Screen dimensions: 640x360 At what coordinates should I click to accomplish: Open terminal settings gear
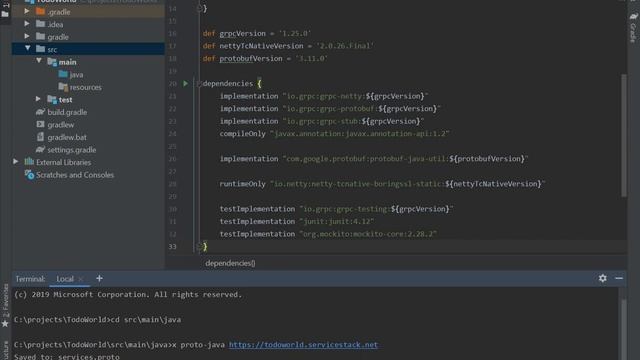(x=602, y=278)
